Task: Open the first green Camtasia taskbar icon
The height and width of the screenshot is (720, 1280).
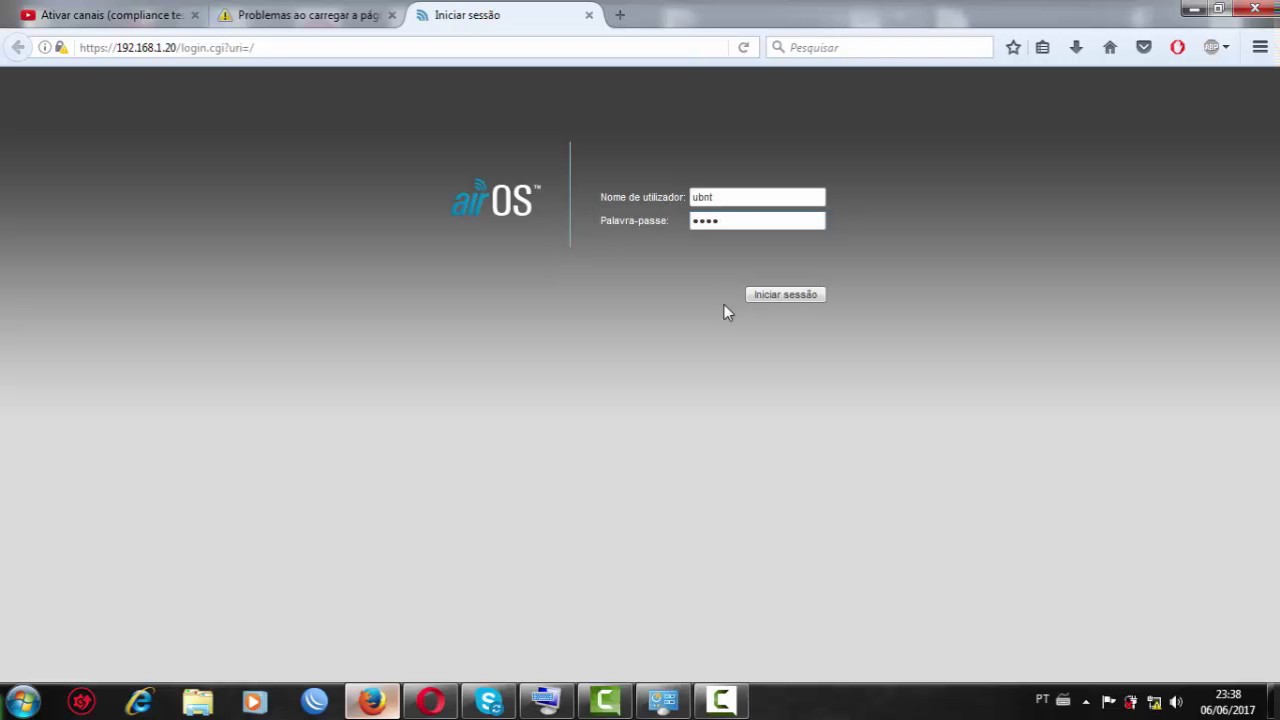Action: pyautogui.click(x=604, y=701)
